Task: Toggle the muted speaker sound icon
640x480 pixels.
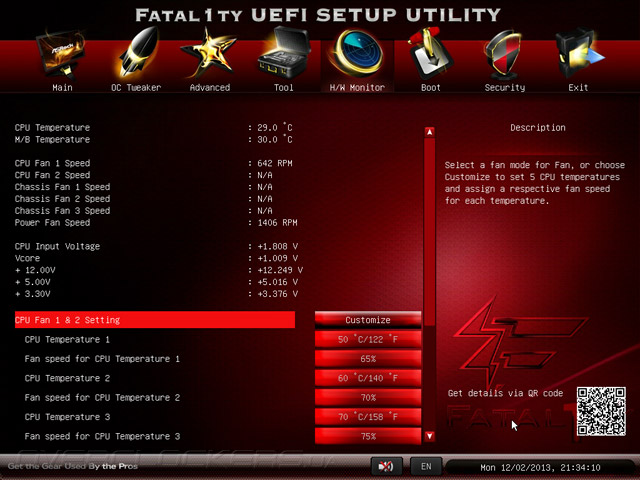Action: tap(386, 466)
